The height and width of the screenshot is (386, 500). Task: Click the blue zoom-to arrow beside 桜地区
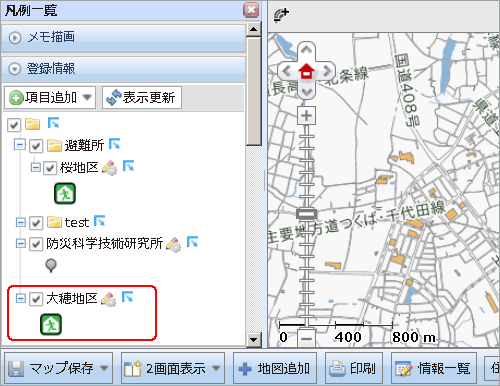point(128,166)
